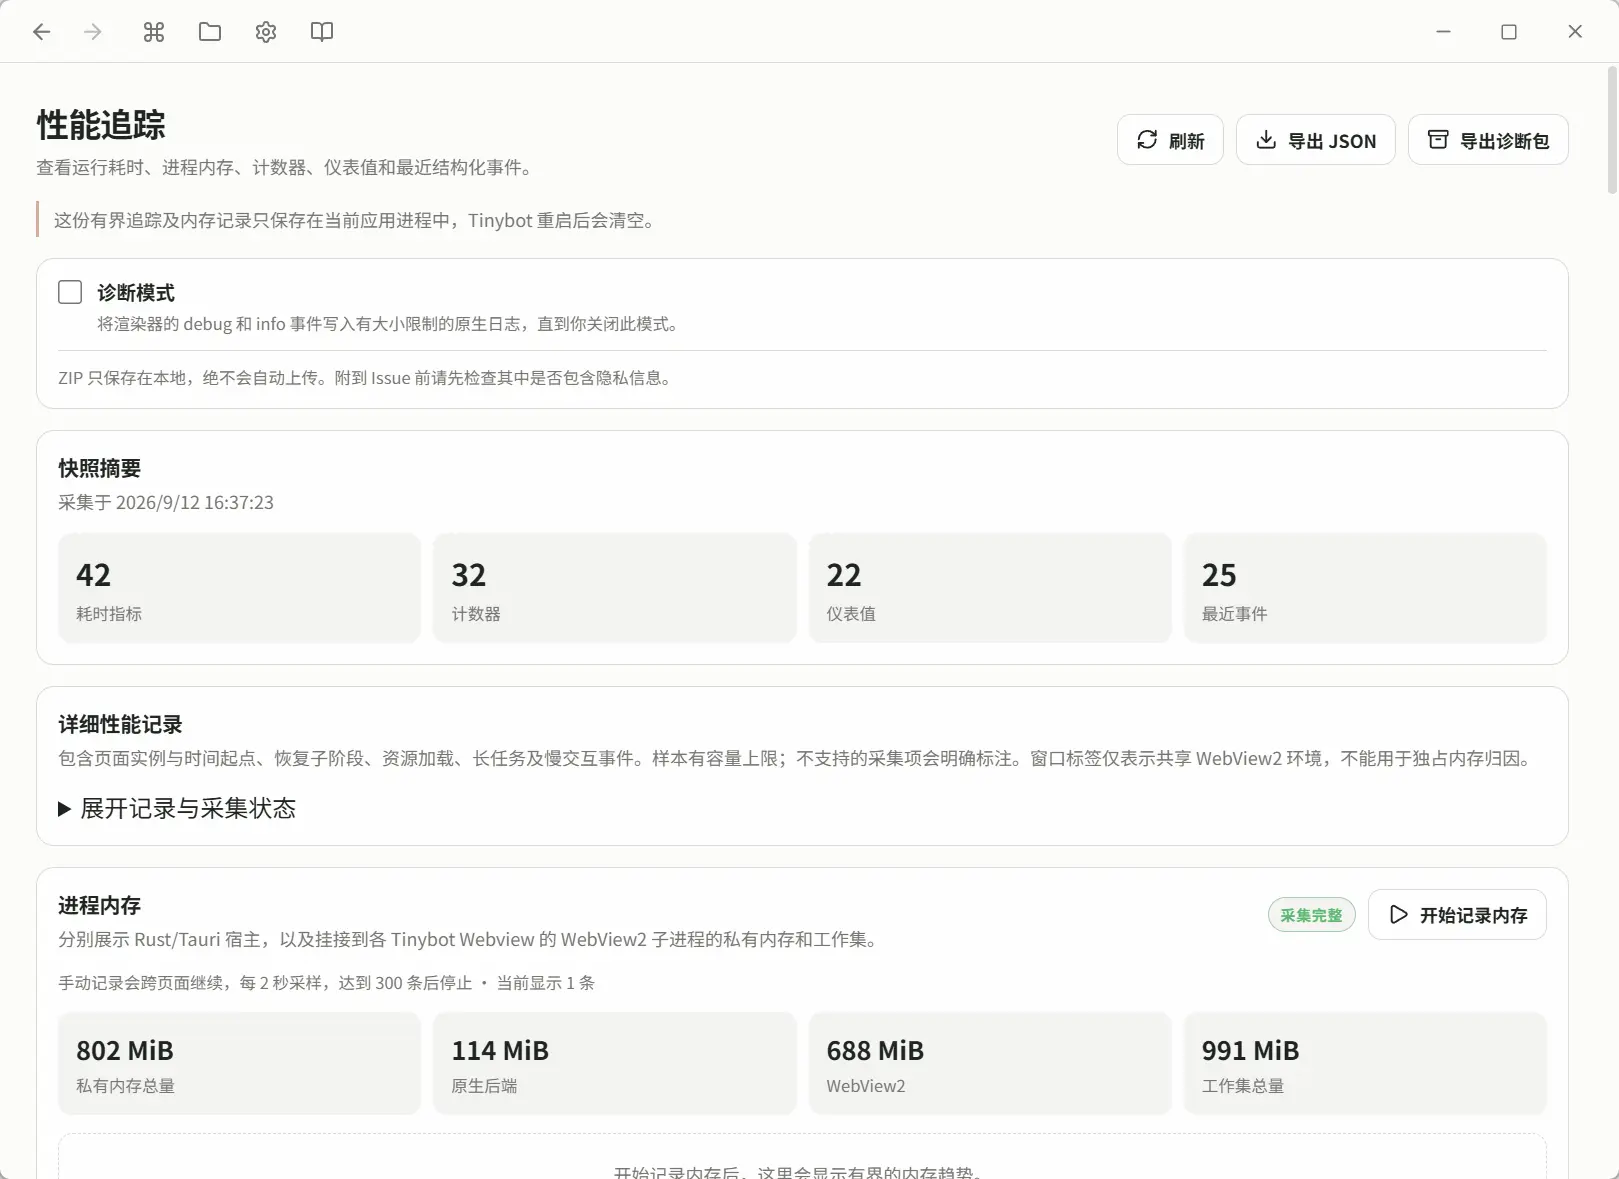
Task: Click the 802 MiB 私有内存总量 card
Action: click(x=239, y=1063)
